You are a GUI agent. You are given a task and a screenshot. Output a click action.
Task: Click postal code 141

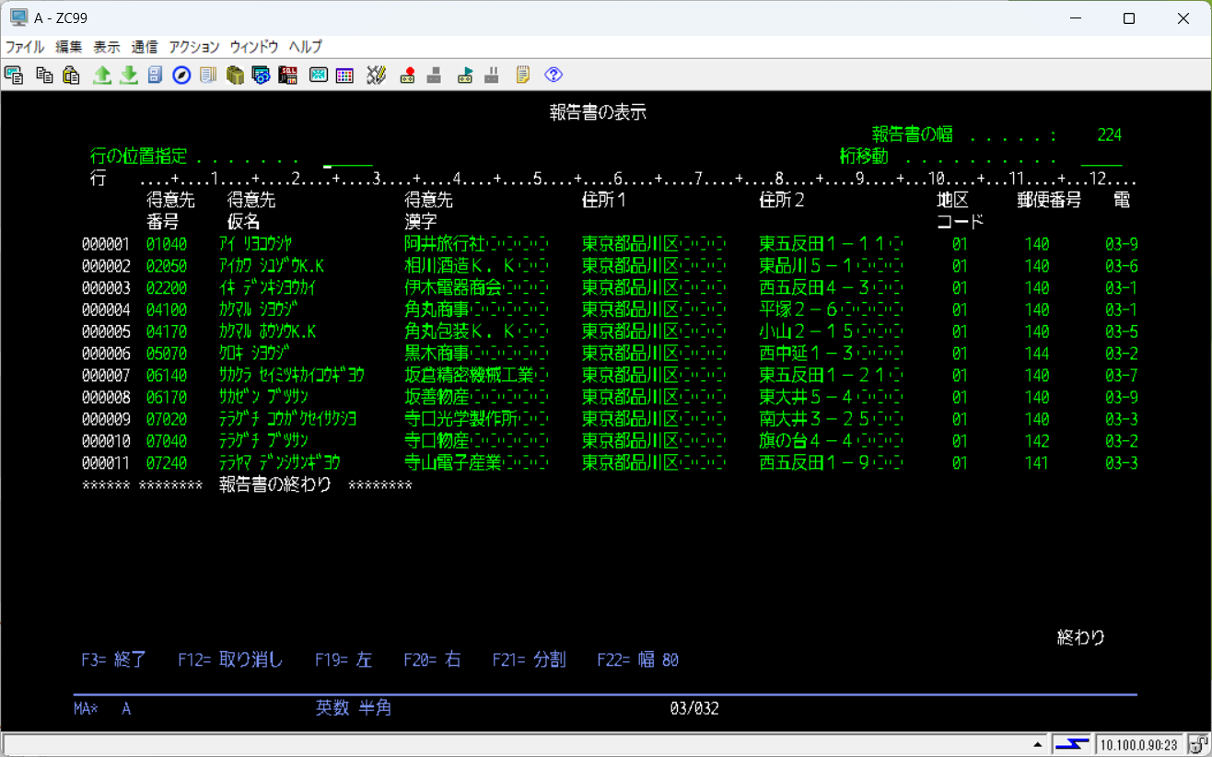point(1037,463)
